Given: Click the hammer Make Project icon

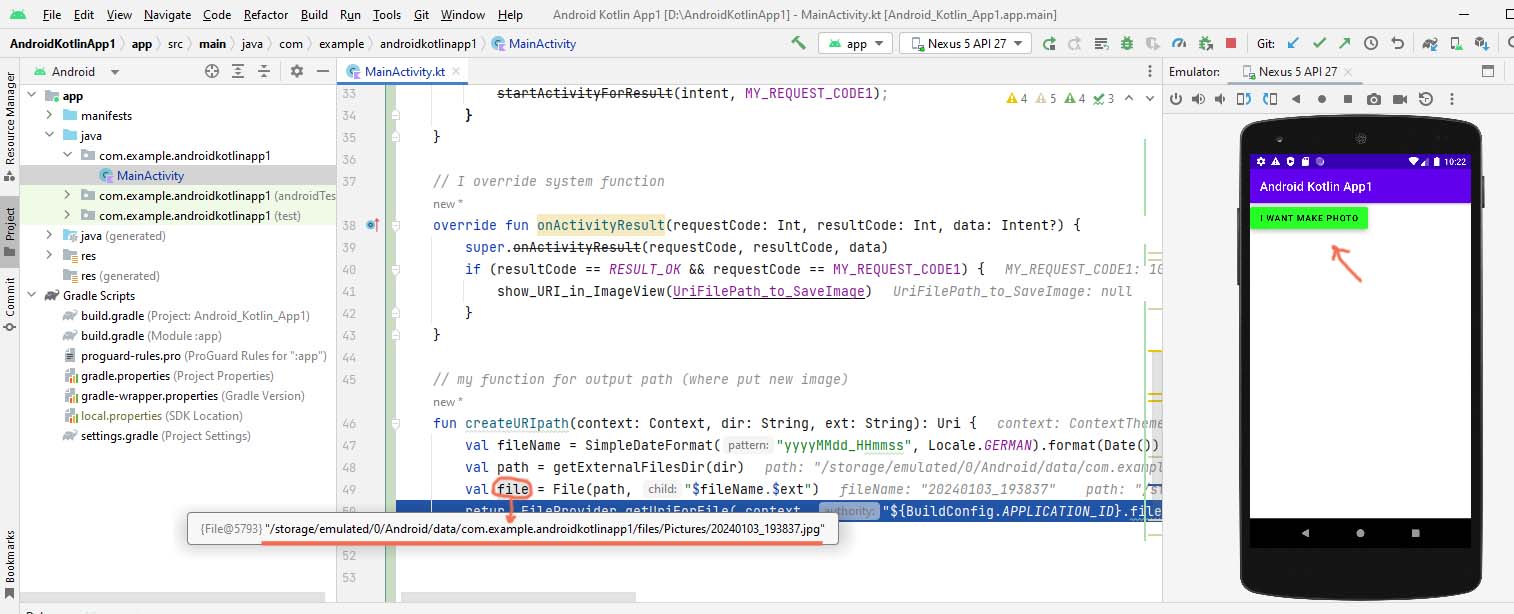Looking at the screenshot, I should click(798, 43).
